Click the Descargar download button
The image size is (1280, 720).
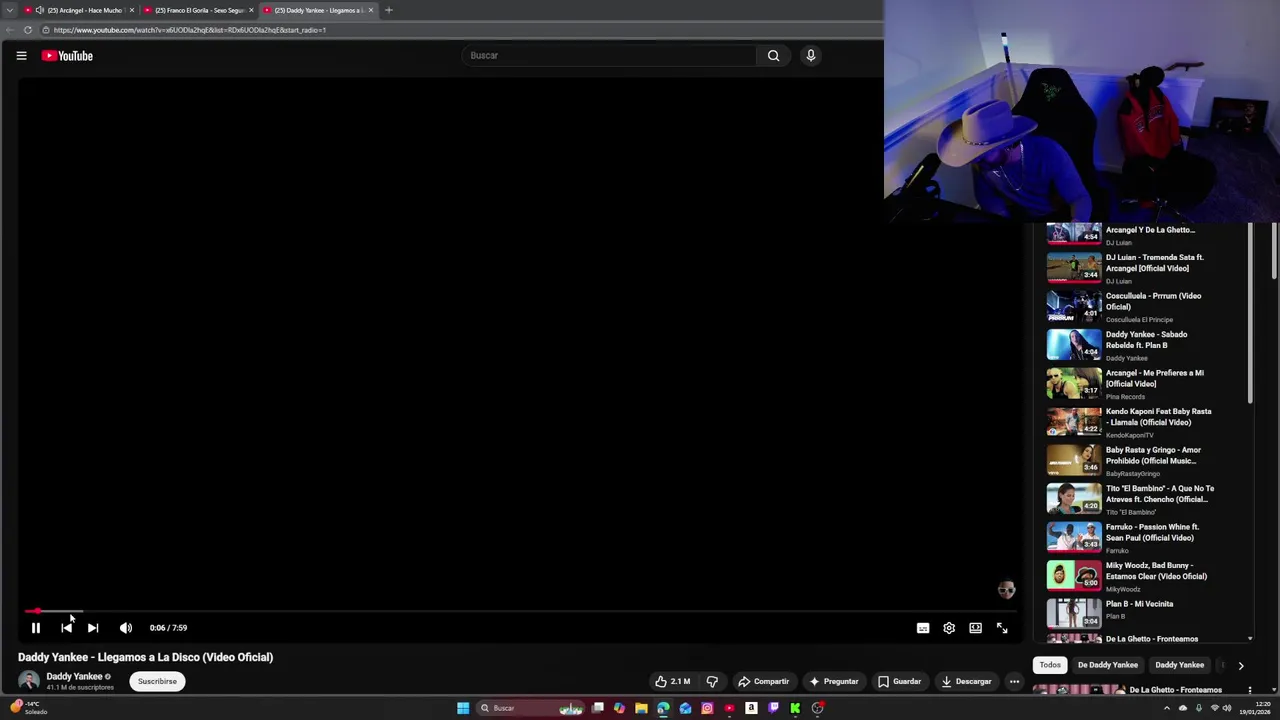pyautogui.click(x=966, y=682)
